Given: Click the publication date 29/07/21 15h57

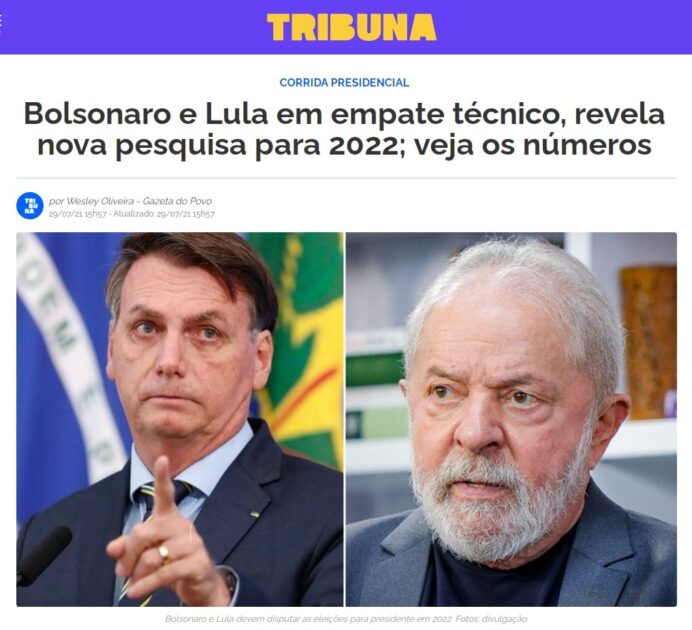Looking at the screenshot, I should pyautogui.click(x=77, y=214).
